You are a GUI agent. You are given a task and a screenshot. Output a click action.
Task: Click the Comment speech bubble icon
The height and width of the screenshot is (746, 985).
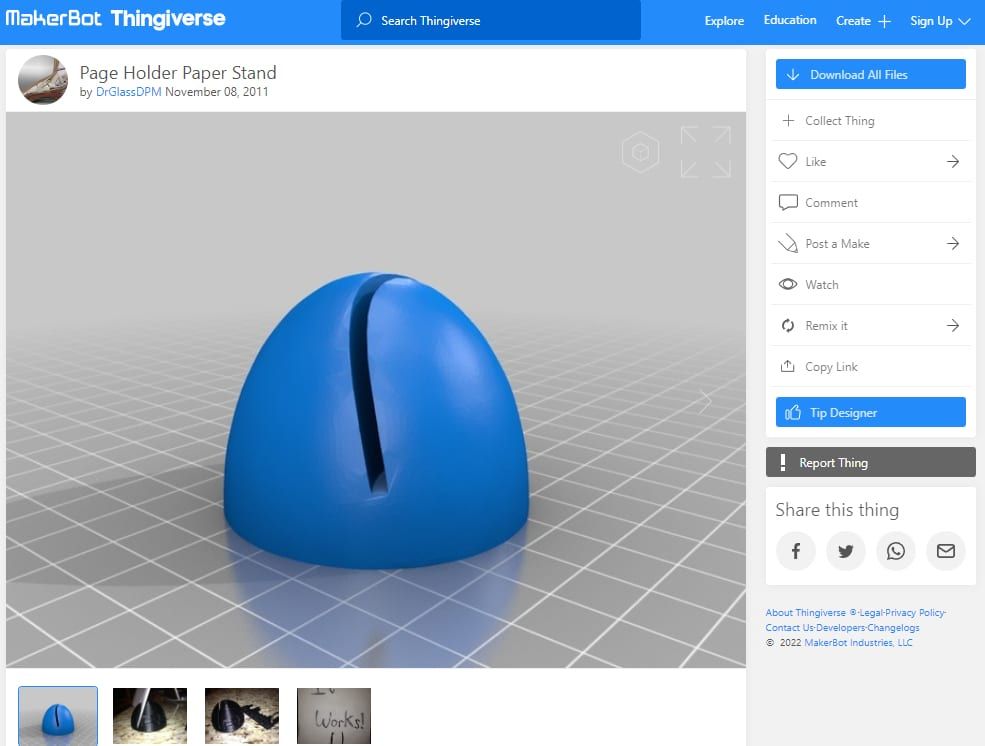click(789, 202)
